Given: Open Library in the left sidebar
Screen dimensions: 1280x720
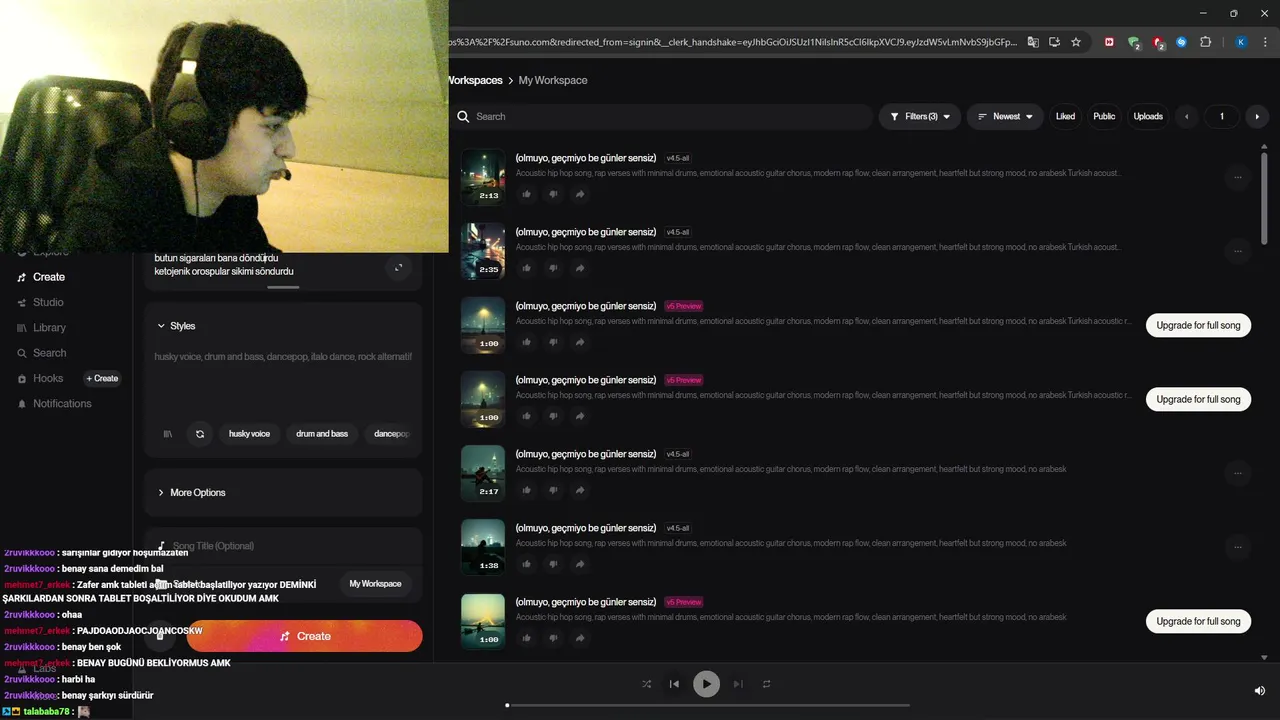Looking at the screenshot, I should [x=49, y=328].
